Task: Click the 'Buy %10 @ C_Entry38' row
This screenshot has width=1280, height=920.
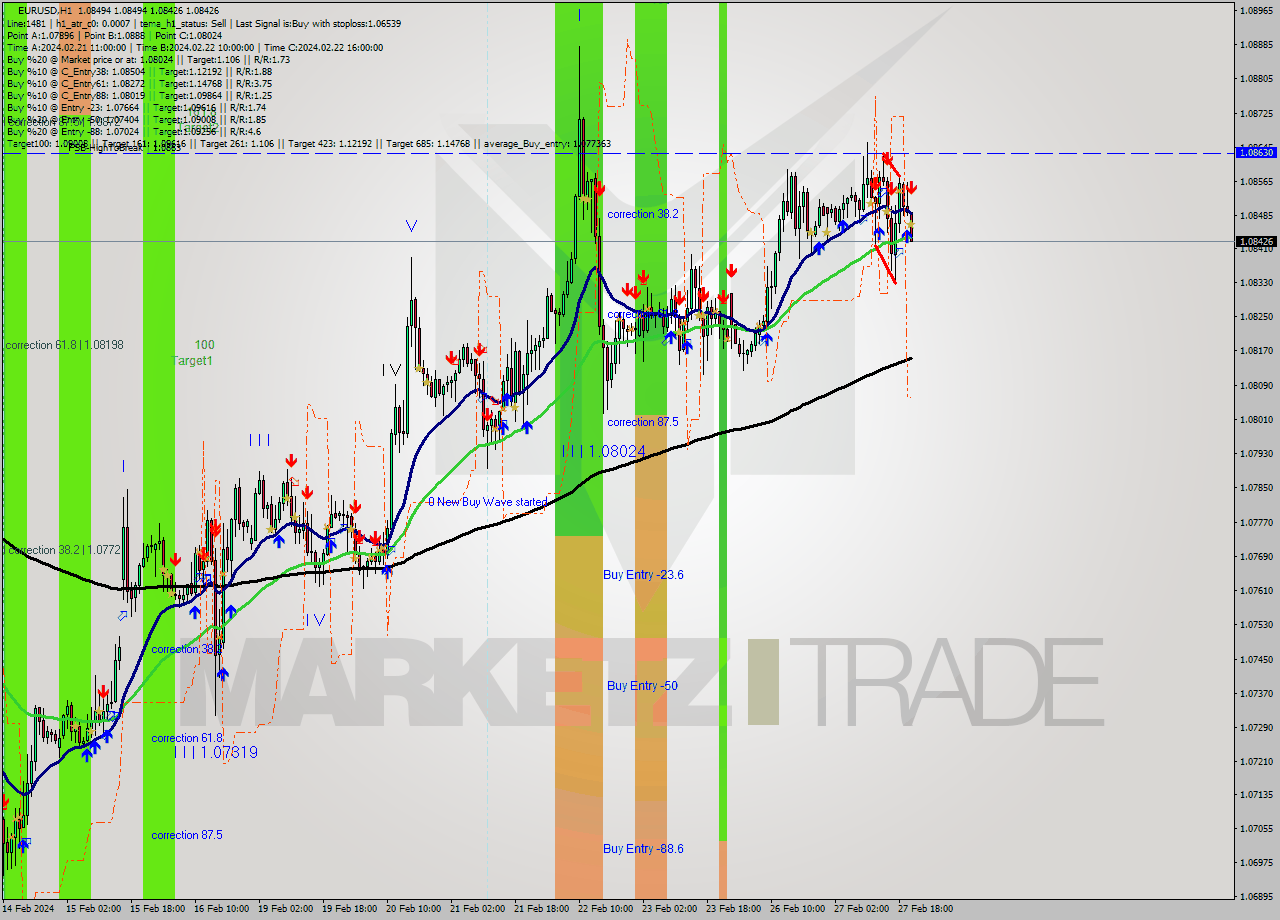Action: coord(139,71)
